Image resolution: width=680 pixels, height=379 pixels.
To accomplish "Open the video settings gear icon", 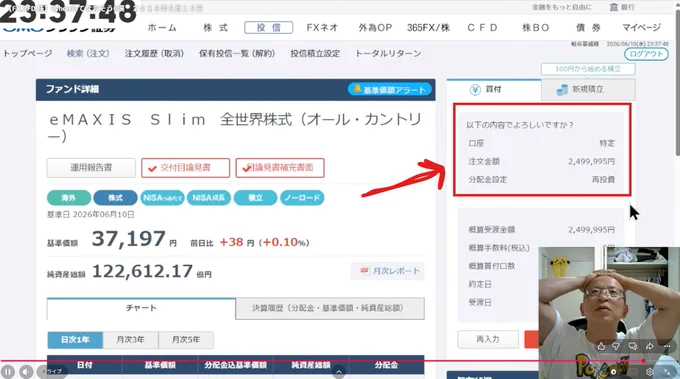I will [650, 372].
